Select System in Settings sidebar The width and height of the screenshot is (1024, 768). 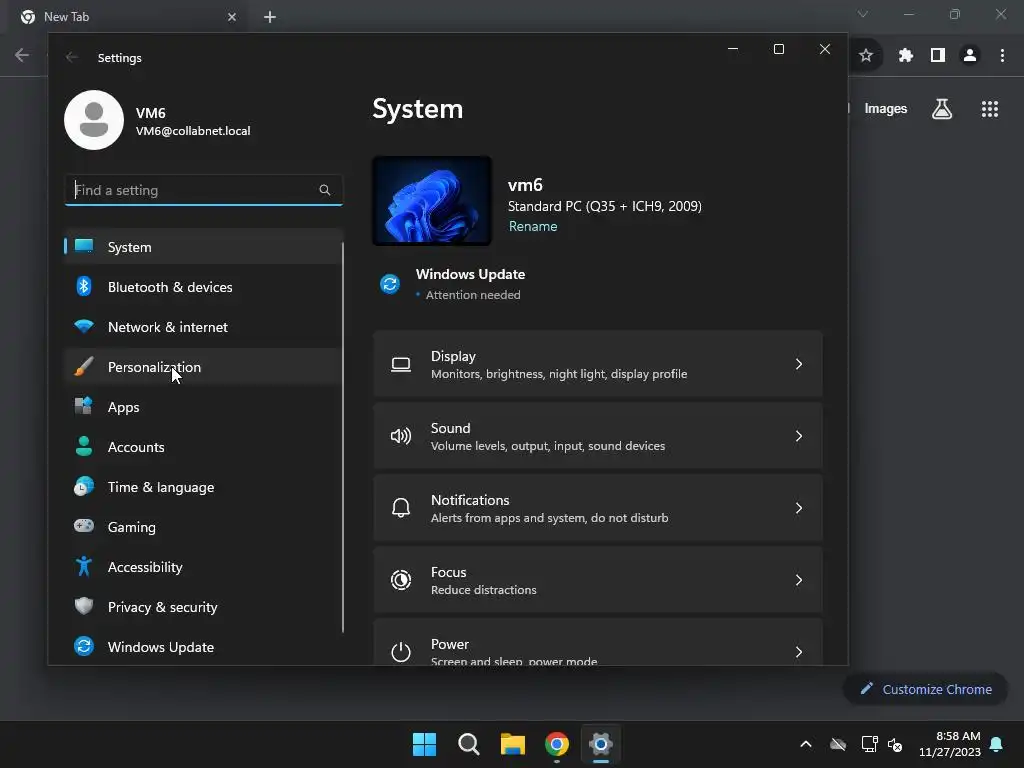[x=203, y=247]
